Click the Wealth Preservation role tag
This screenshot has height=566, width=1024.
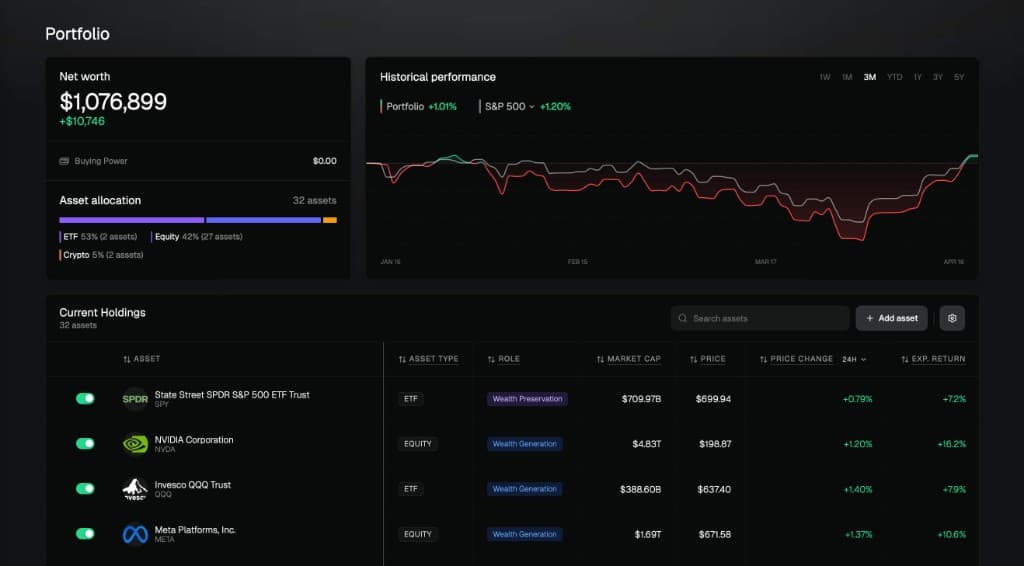(527, 399)
